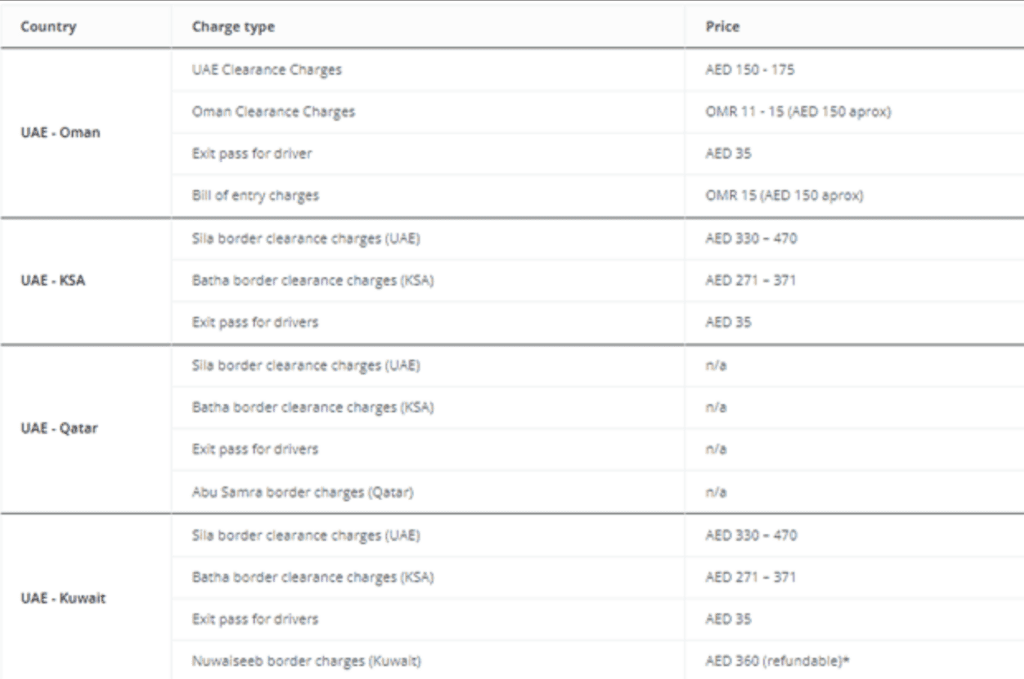This screenshot has height=679, width=1024.
Task: Select the UAE - Oman country cell
Action: pyautogui.click(x=60, y=133)
